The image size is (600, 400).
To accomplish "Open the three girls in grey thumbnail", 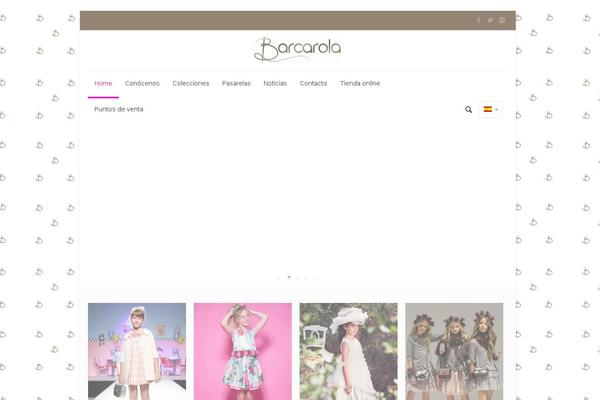I will [x=454, y=351].
